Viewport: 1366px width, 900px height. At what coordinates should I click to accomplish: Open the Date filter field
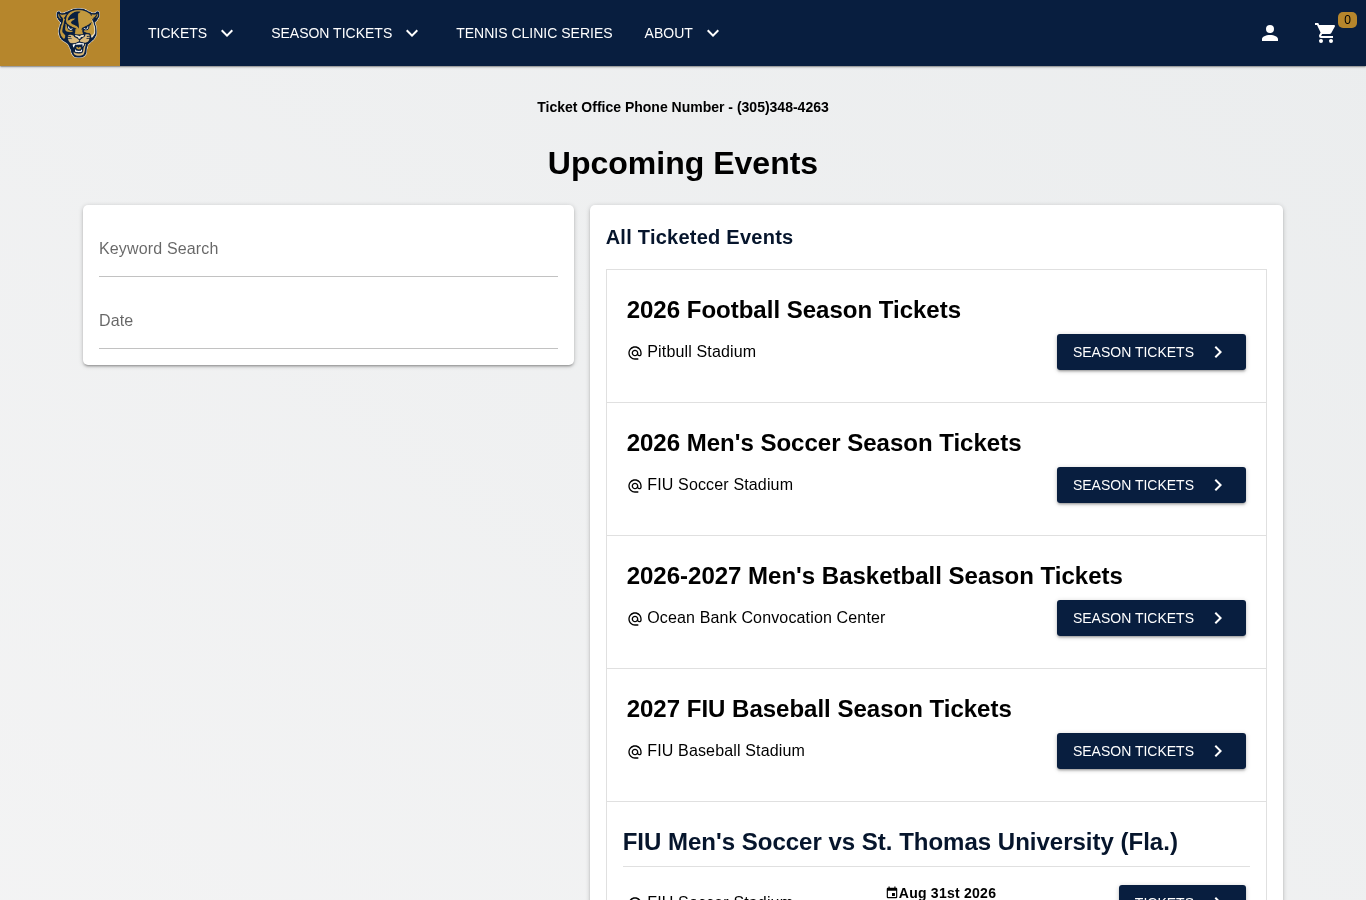pos(328,321)
